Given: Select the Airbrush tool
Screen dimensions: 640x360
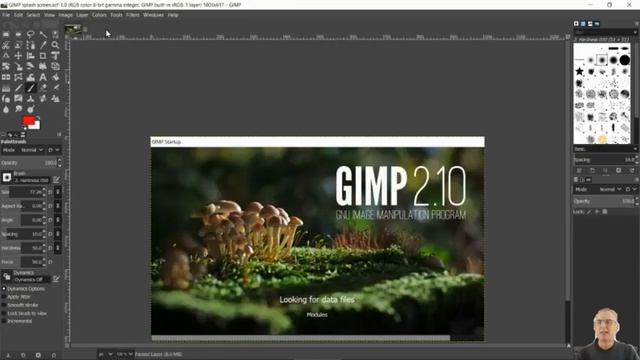Looking at the screenshot, I should [x=55, y=88].
